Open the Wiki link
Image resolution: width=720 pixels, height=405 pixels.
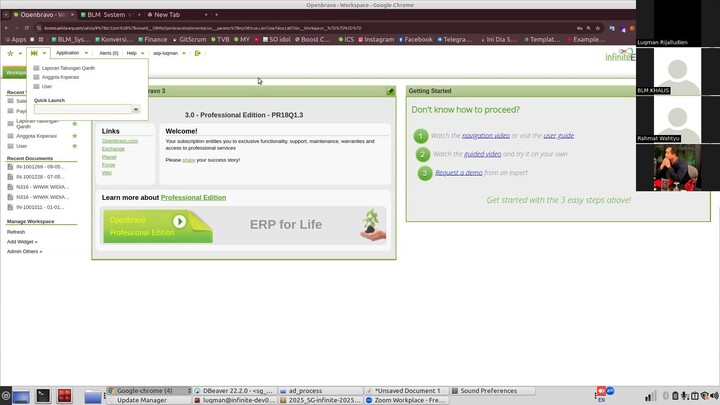point(107,173)
